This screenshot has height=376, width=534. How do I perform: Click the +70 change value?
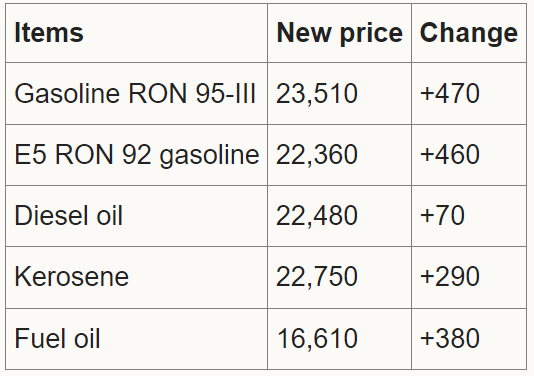click(442, 216)
